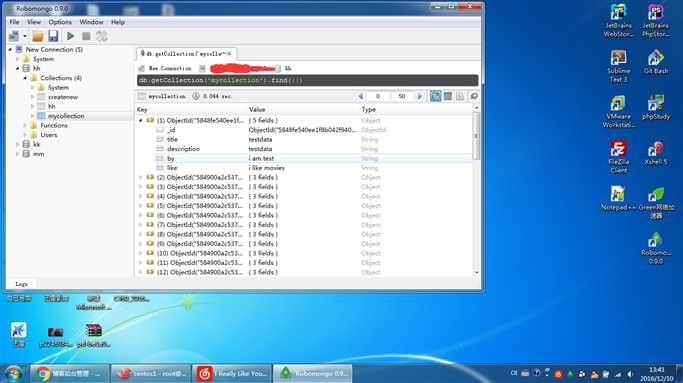Open the dropdown arrow beside the connect icon
Screen dimensions: 683x383
click(x=25, y=36)
